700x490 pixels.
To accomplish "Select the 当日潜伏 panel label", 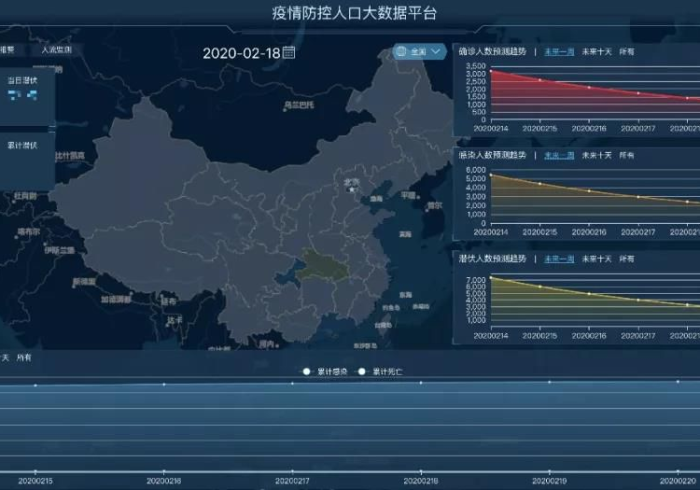I will (x=22, y=80).
